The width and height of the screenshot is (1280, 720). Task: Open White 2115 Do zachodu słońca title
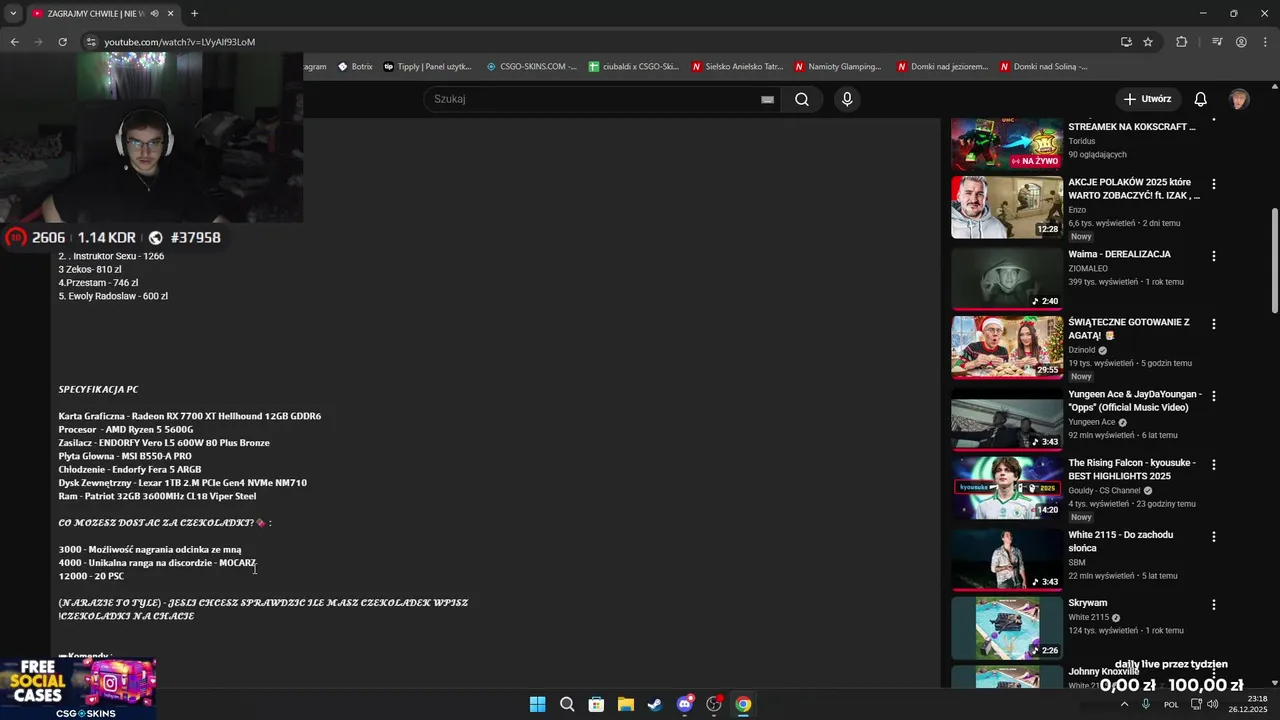coord(1120,541)
